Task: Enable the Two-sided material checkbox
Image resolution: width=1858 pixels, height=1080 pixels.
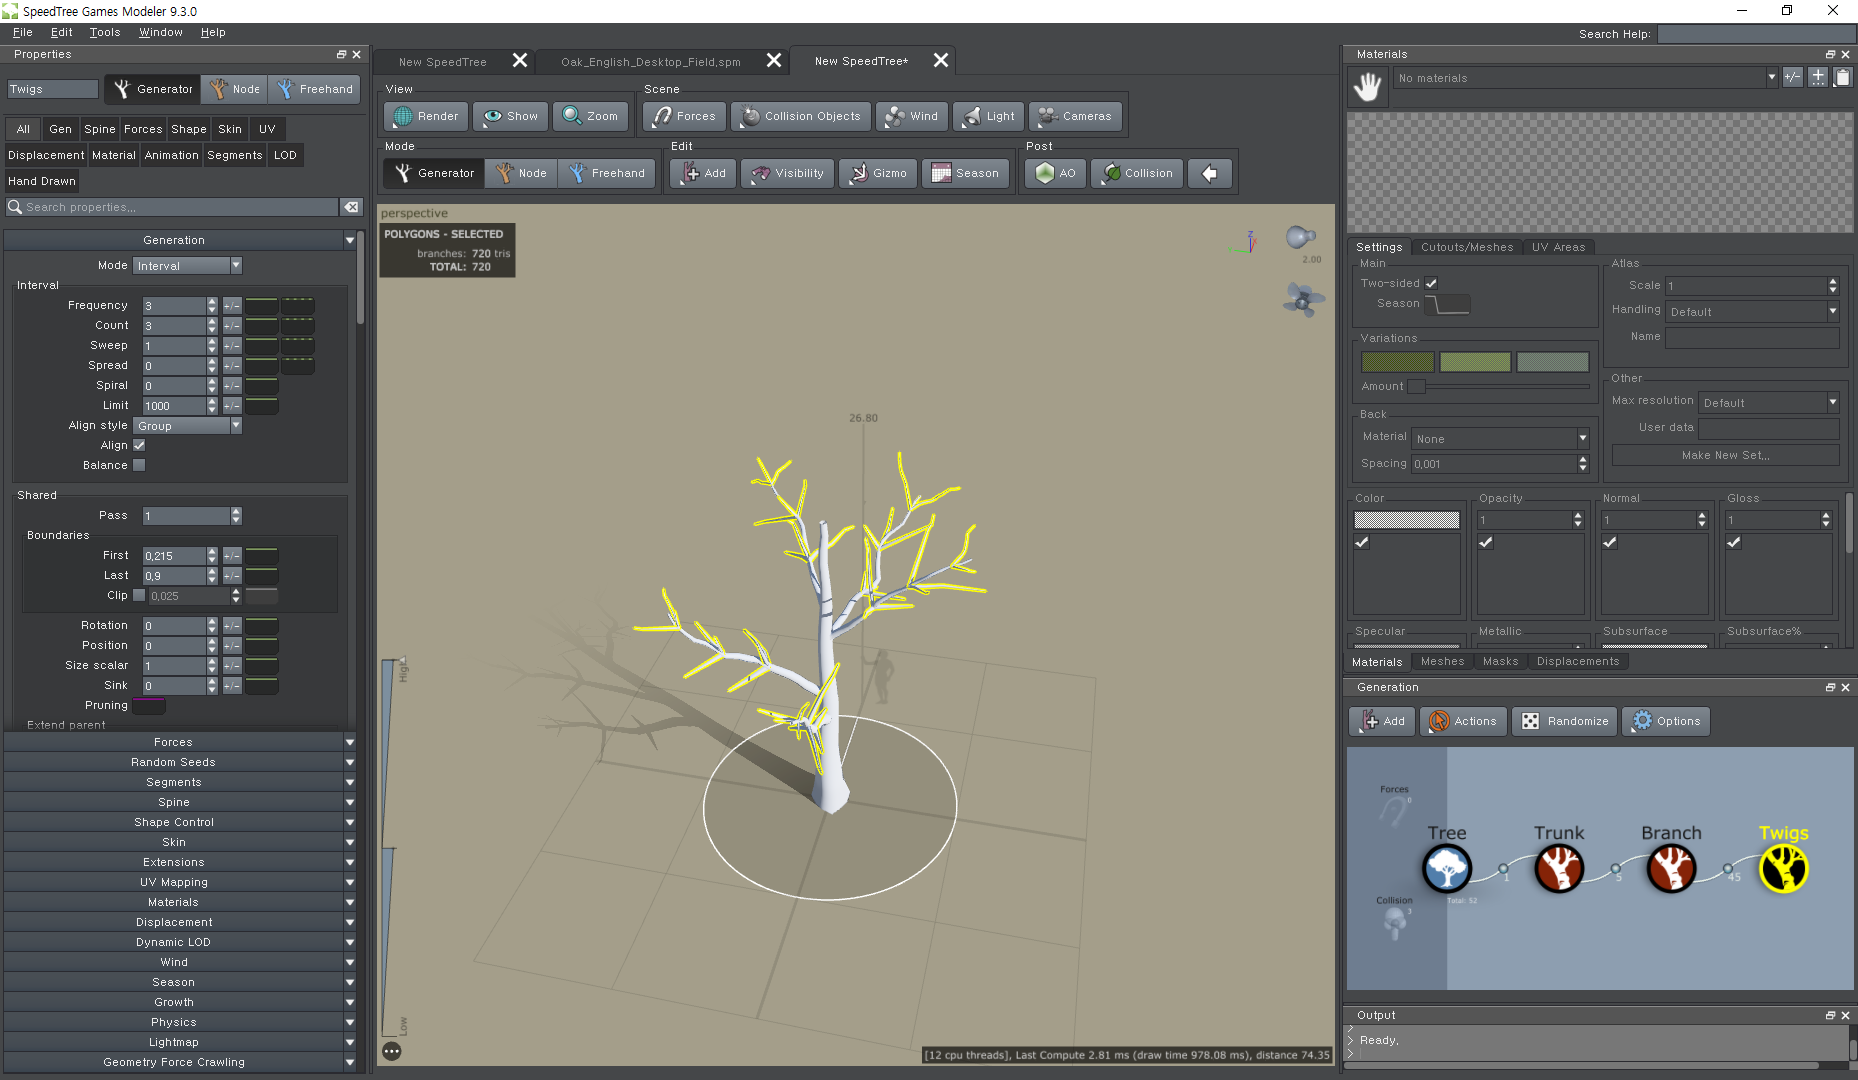Action: pyautogui.click(x=1432, y=283)
